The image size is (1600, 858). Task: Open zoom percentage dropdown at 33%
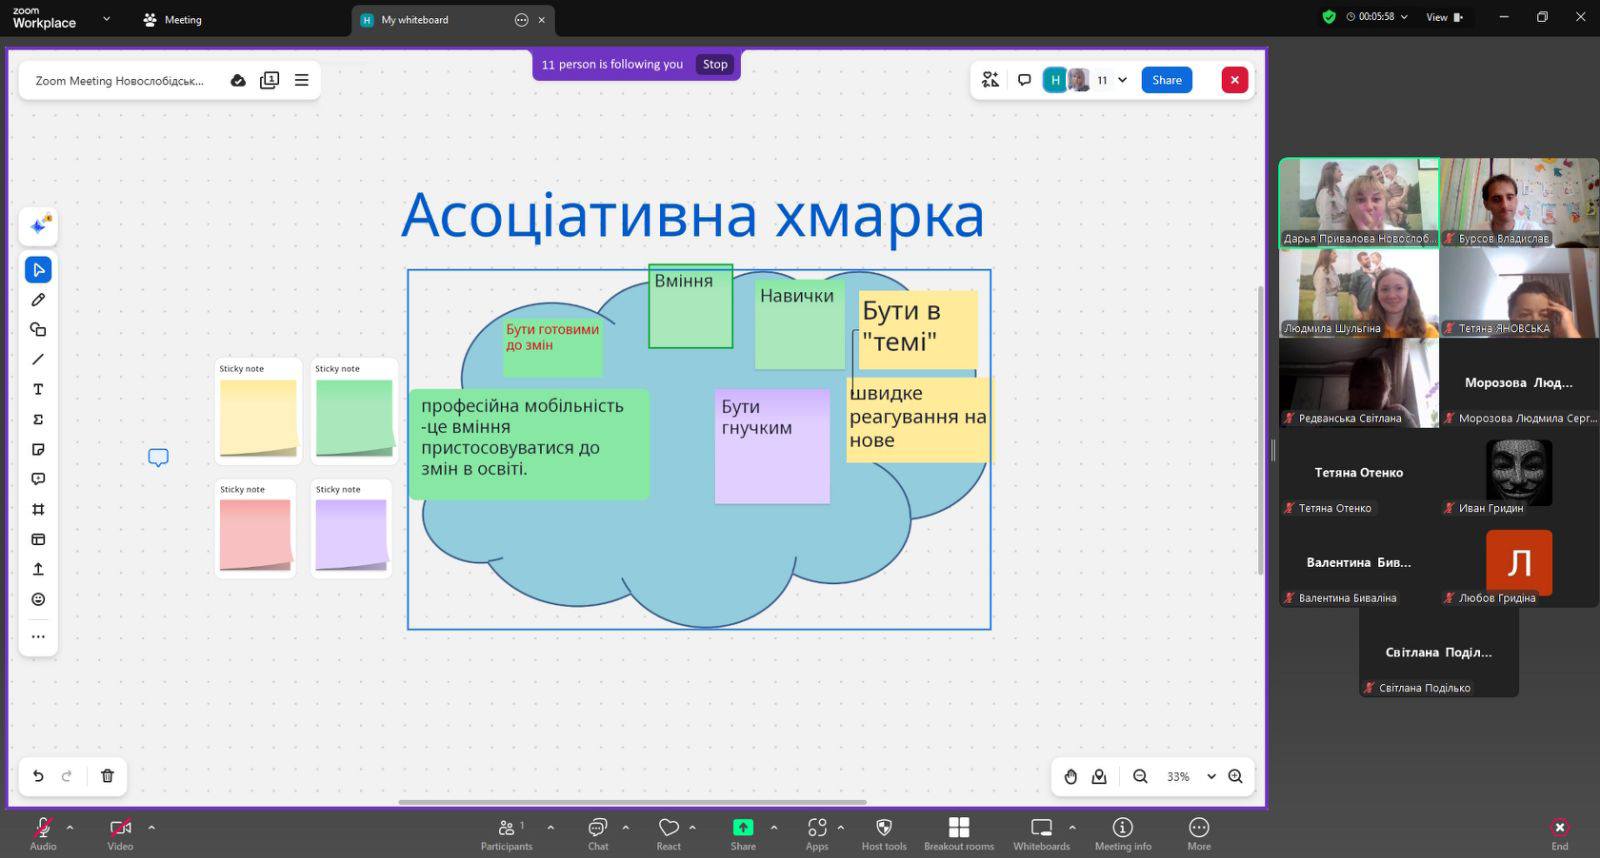point(1211,777)
